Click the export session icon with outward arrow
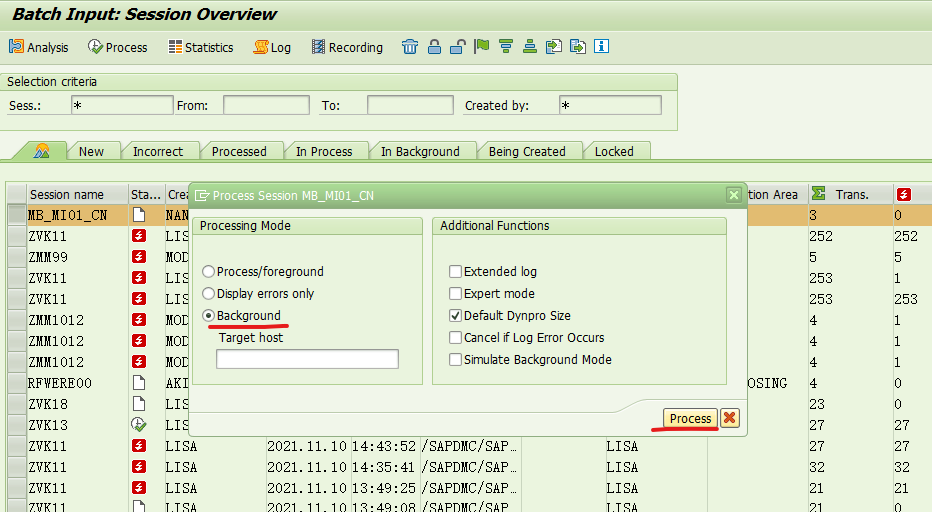The image size is (932, 512). click(578, 46)
